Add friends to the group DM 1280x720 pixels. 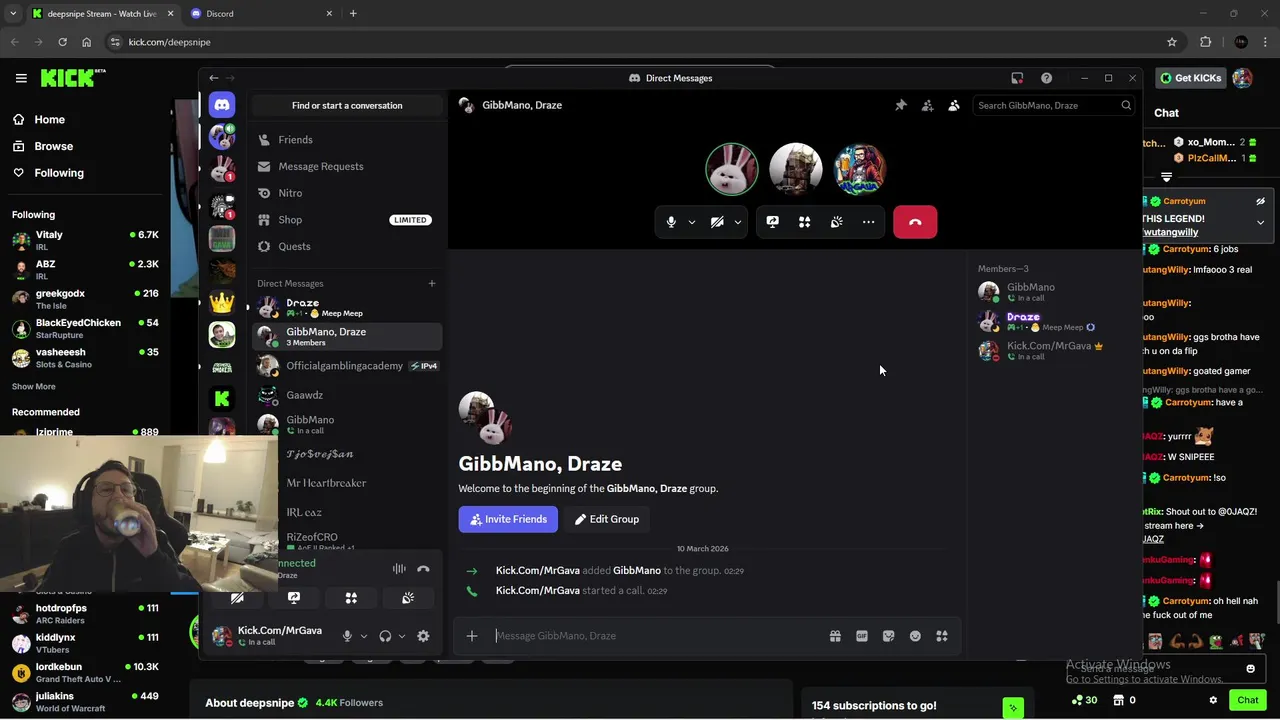[x=927, y=105]
